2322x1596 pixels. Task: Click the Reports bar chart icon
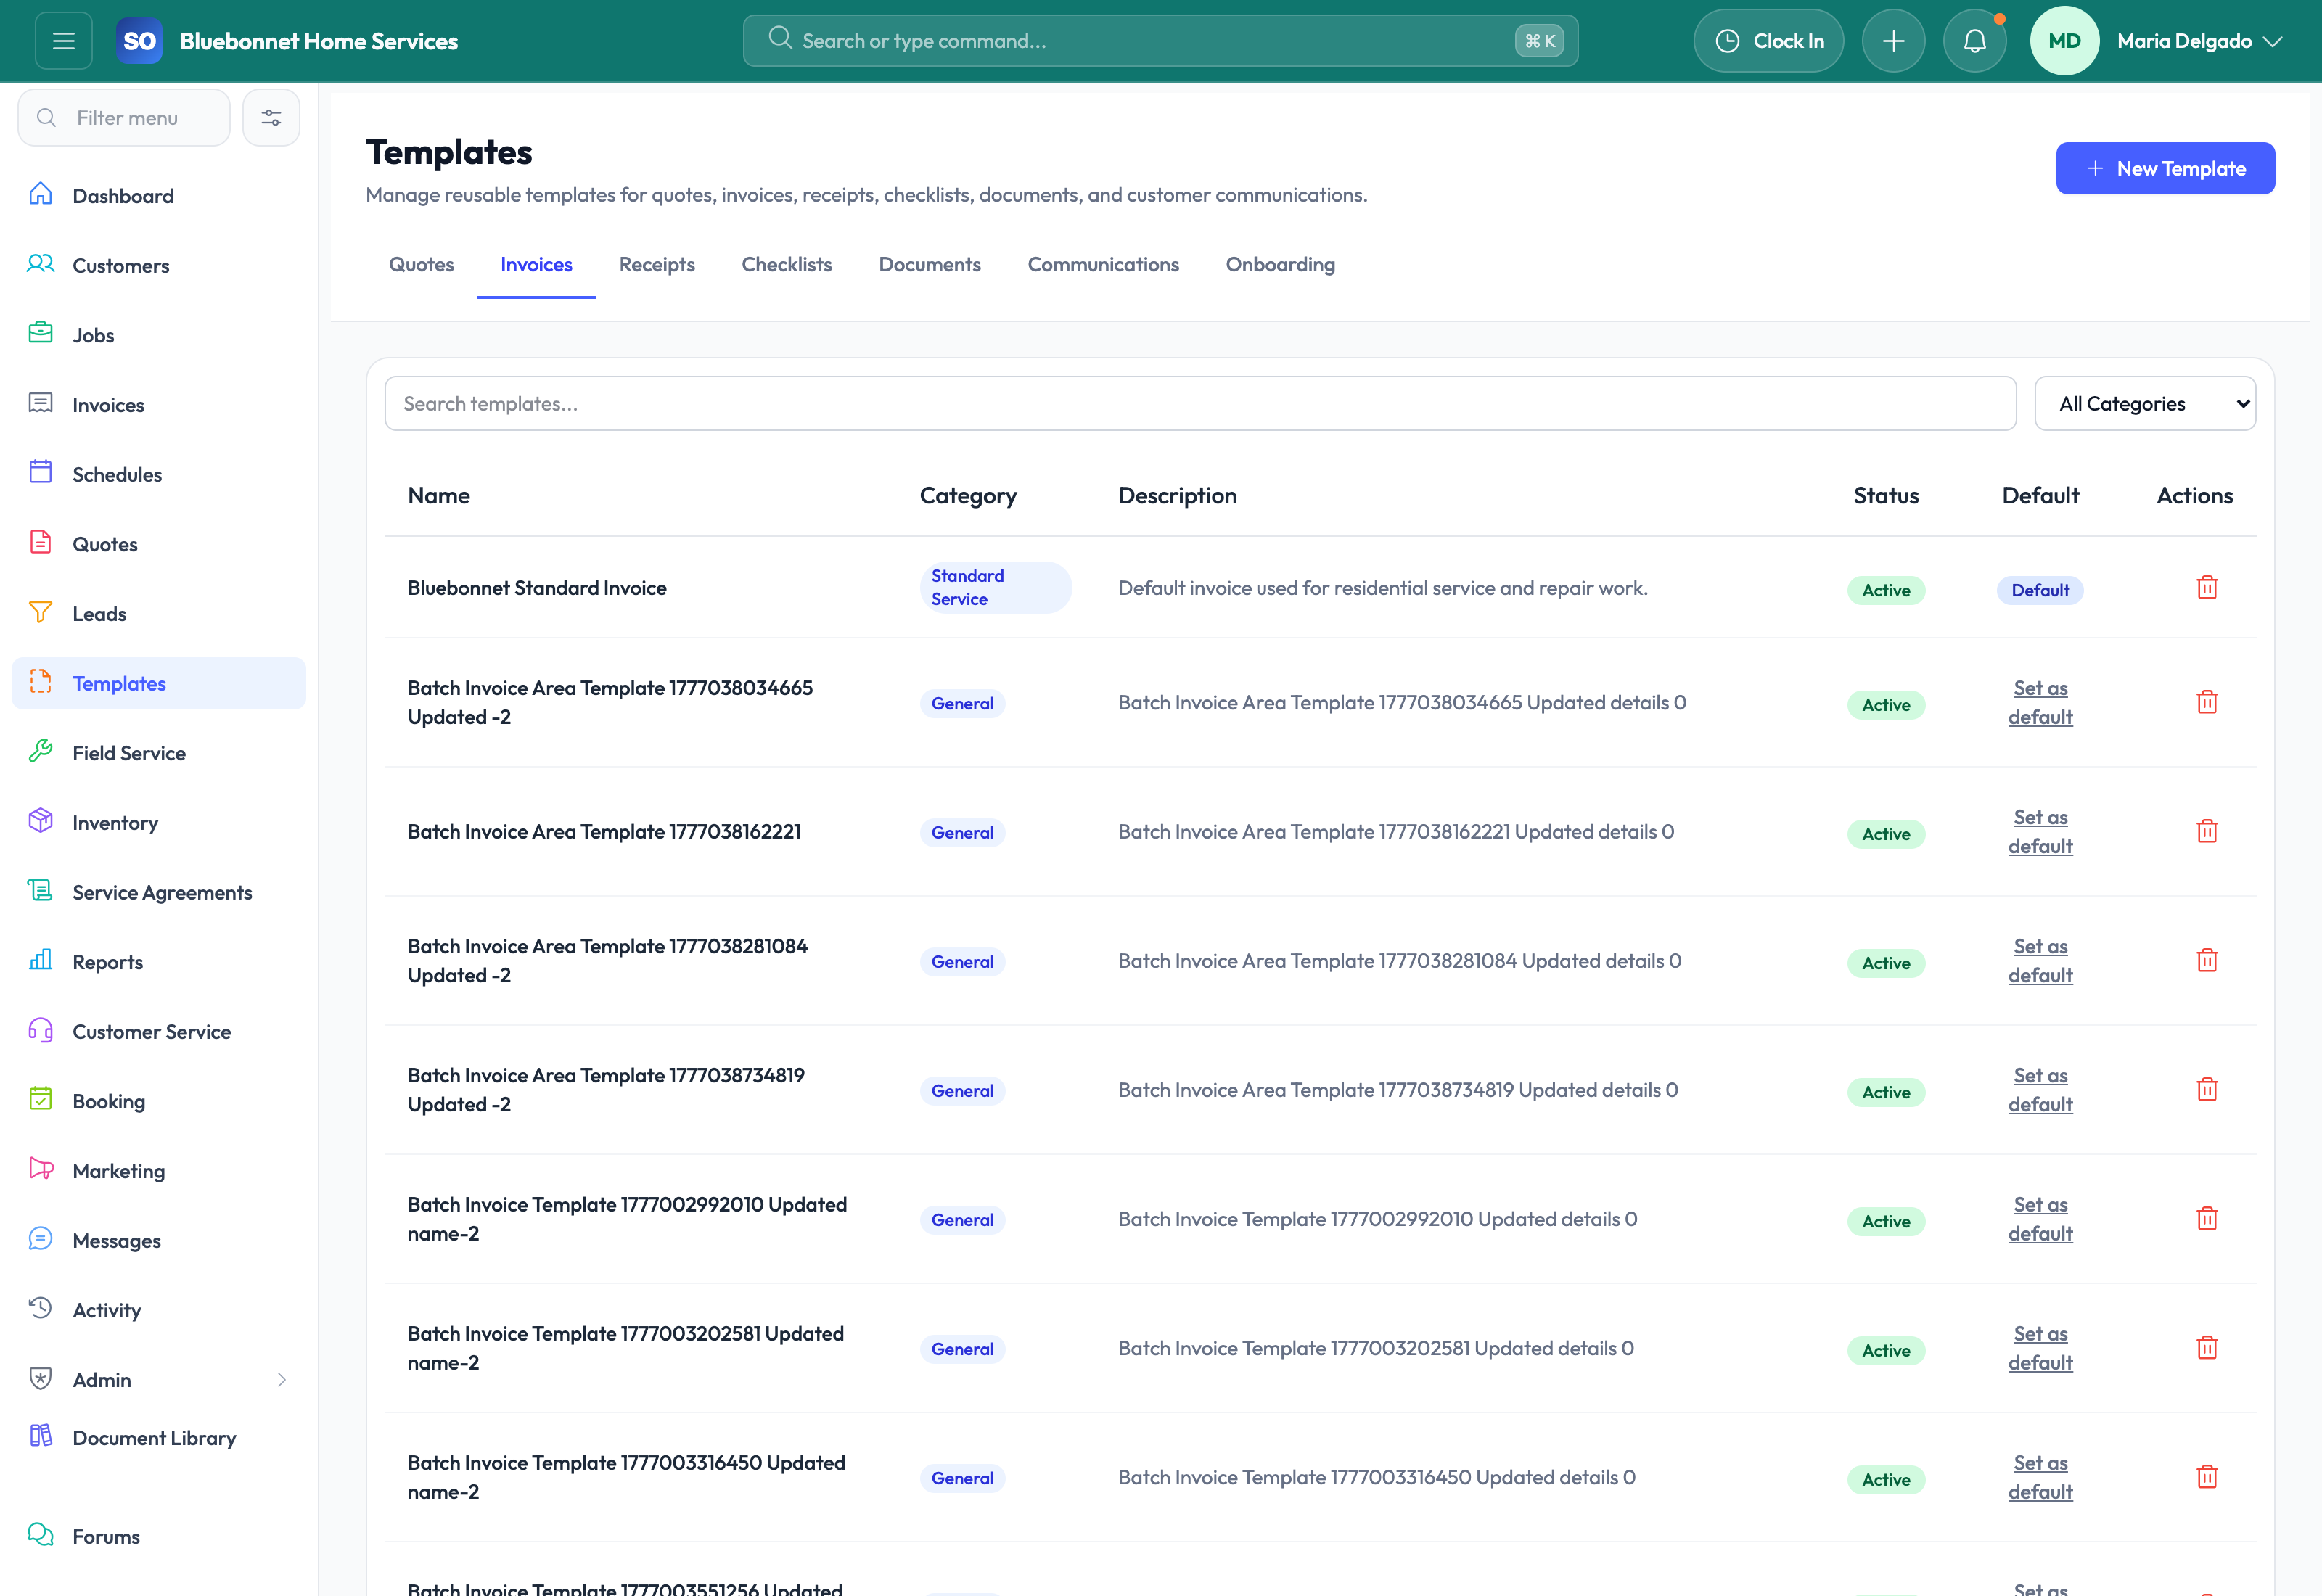41,960
